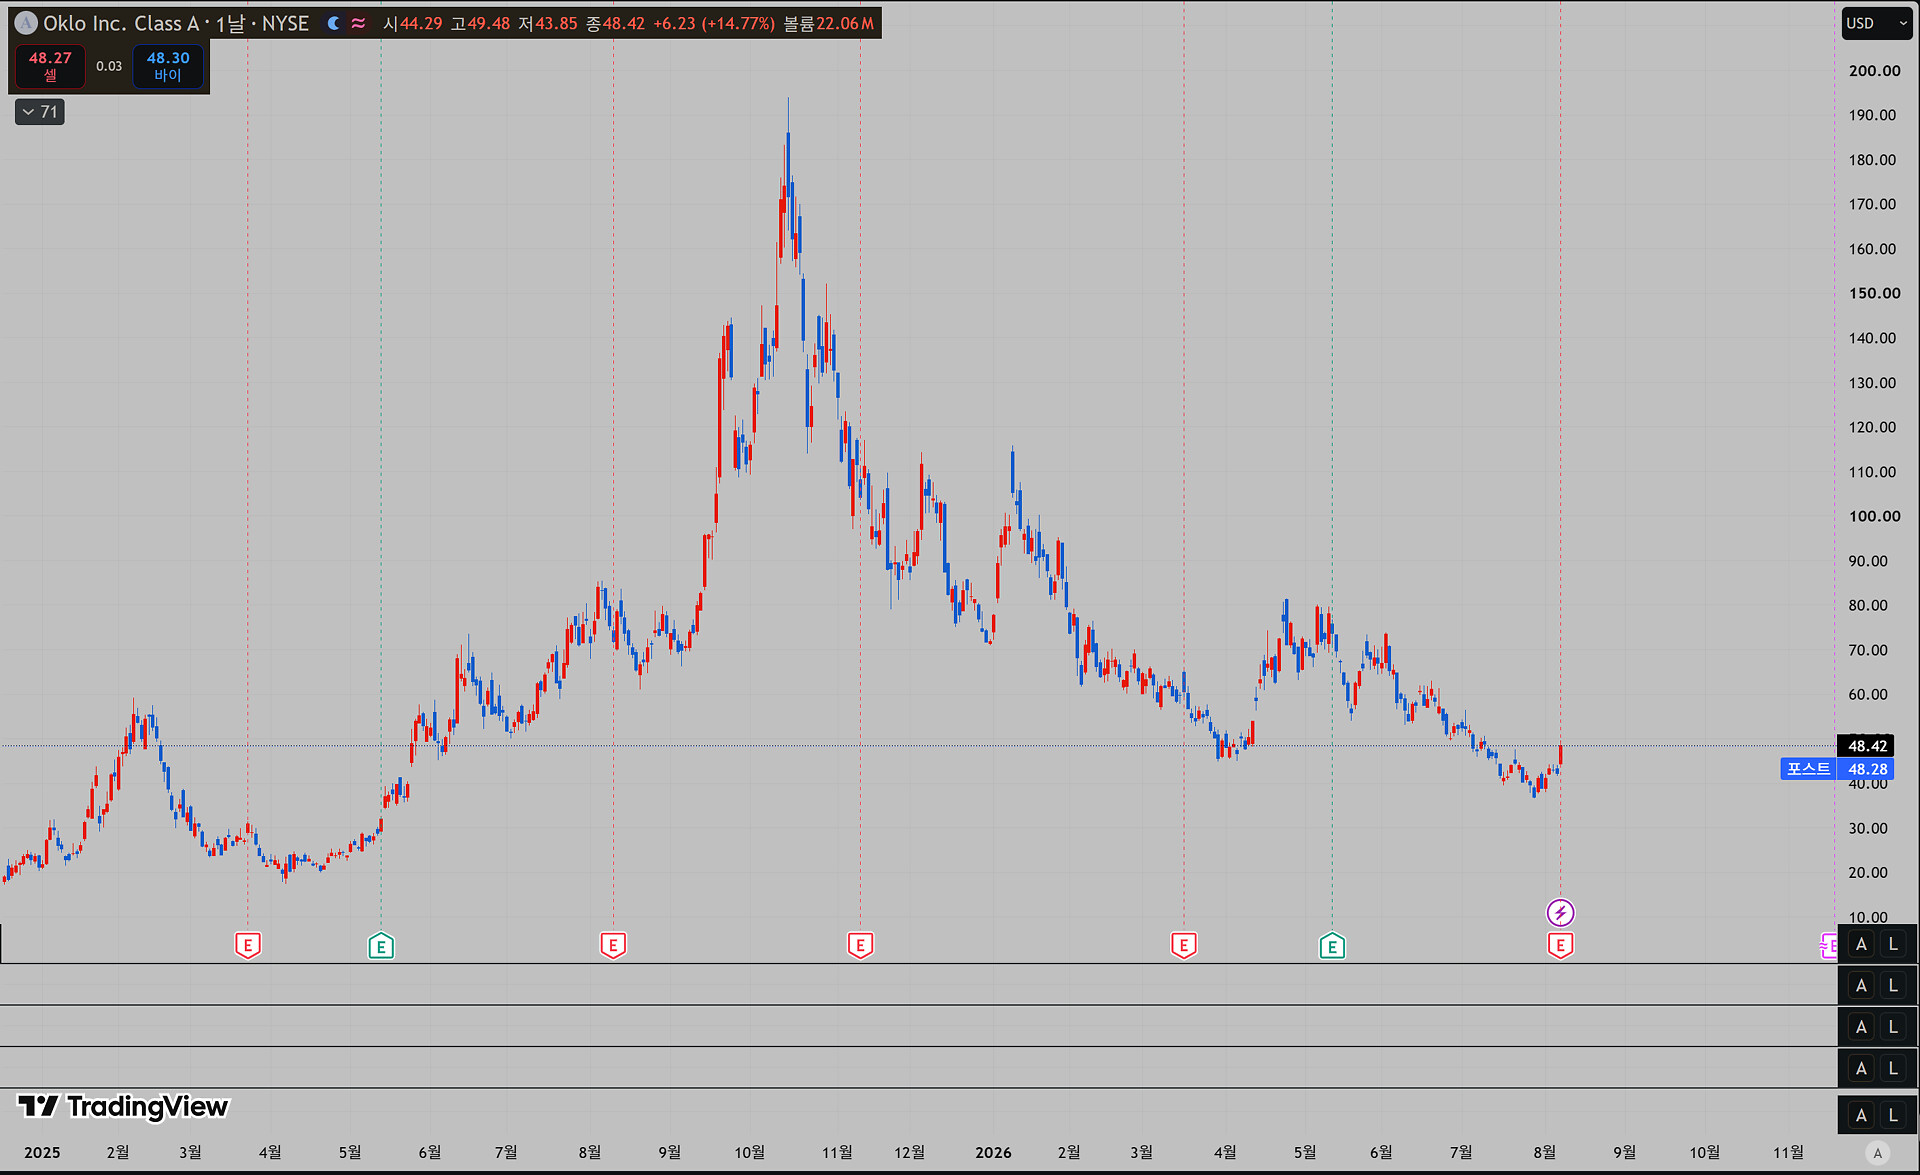Screen dimensions: 1920x1175
Task: Toggle auto scale A on the second pane
Action: coord(1861,986)
